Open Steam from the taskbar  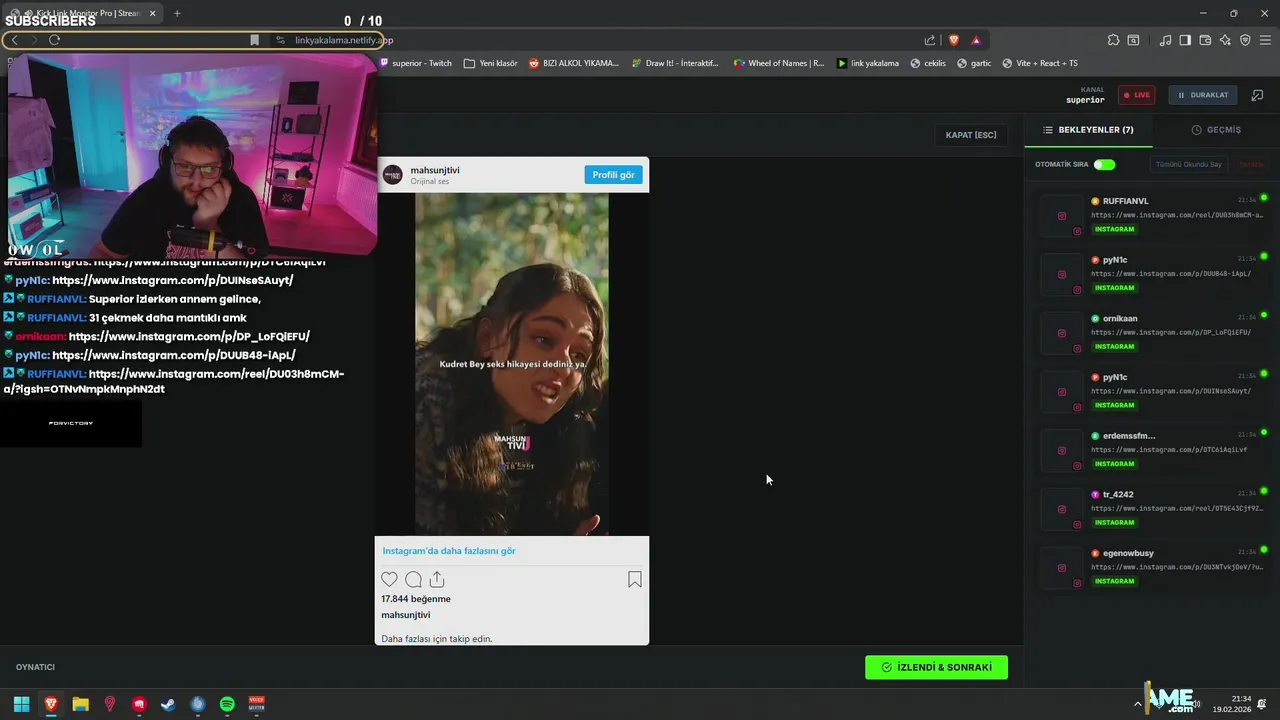pos(168,704)
